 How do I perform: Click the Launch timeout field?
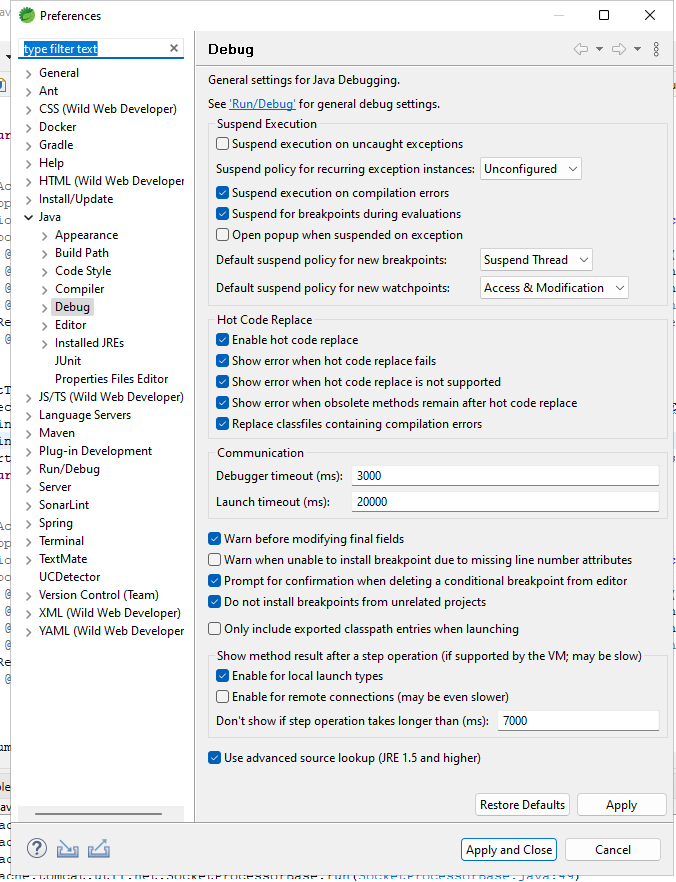(x=505, y=502)
